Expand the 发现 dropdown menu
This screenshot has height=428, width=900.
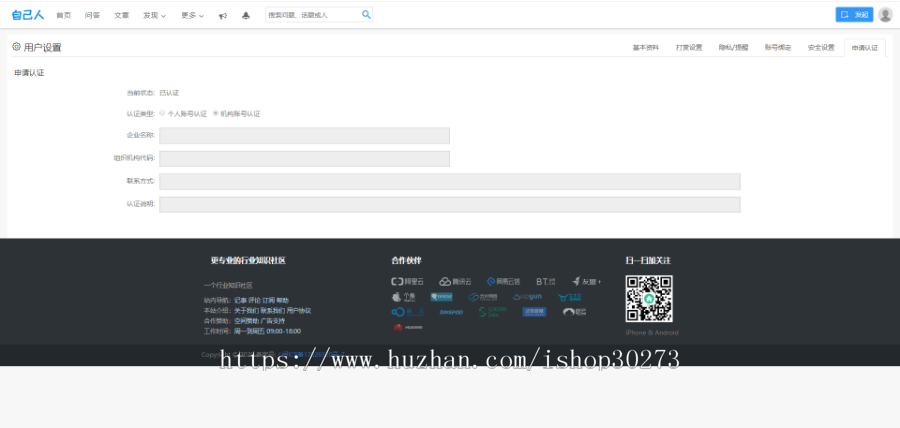coord(154,15)
